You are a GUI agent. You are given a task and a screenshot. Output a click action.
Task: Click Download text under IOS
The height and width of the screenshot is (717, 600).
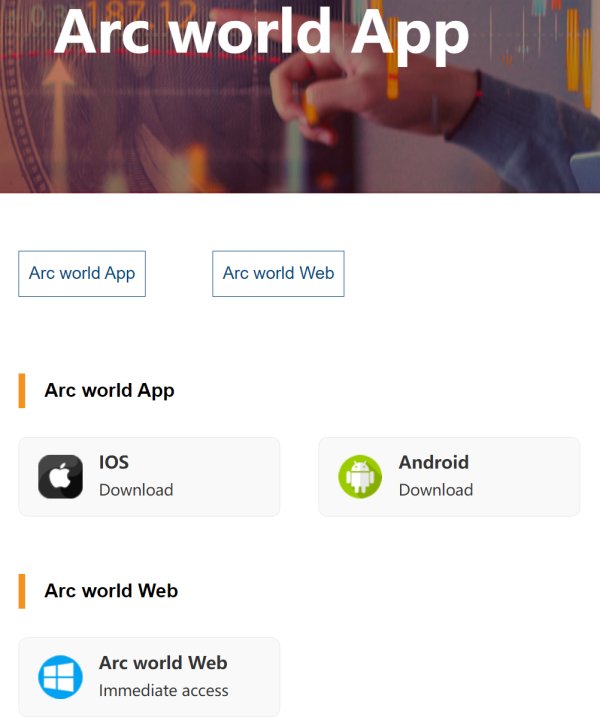pyautogui.click(x=136, y=490)
